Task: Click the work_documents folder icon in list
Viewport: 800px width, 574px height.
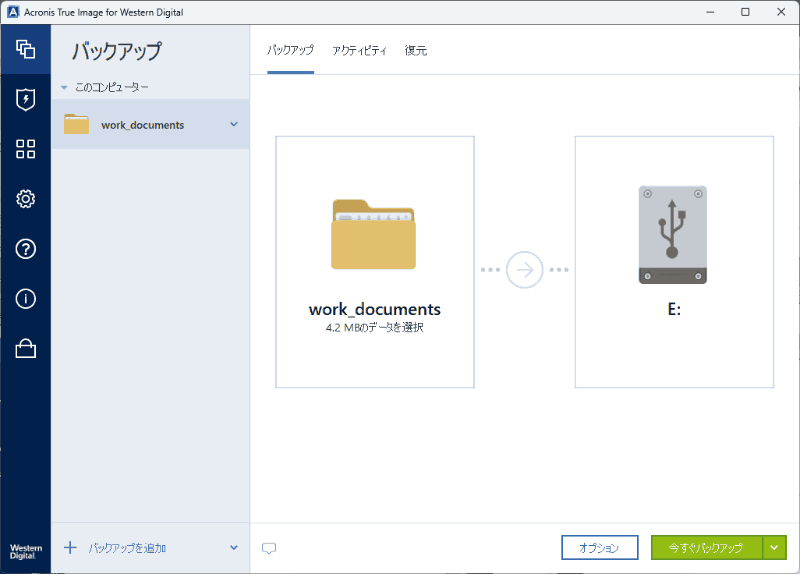Action: click(77, 124)
